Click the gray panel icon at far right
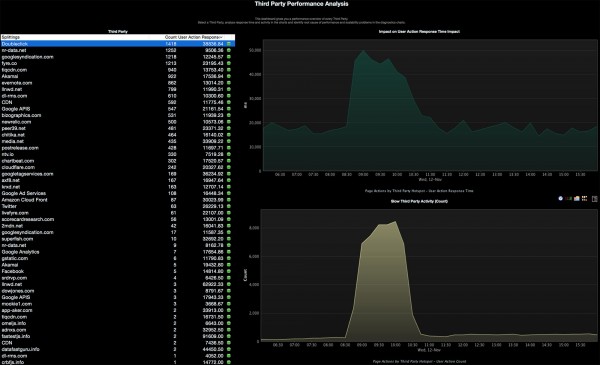Image resolution: width=600 pixels, height=365 pixels. point(595,199)
